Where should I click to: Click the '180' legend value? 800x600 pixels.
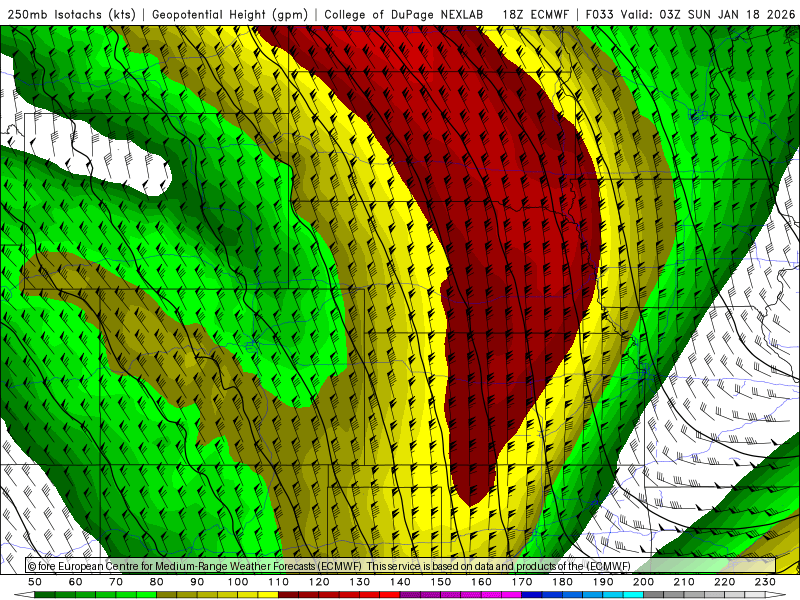[563, 582]
